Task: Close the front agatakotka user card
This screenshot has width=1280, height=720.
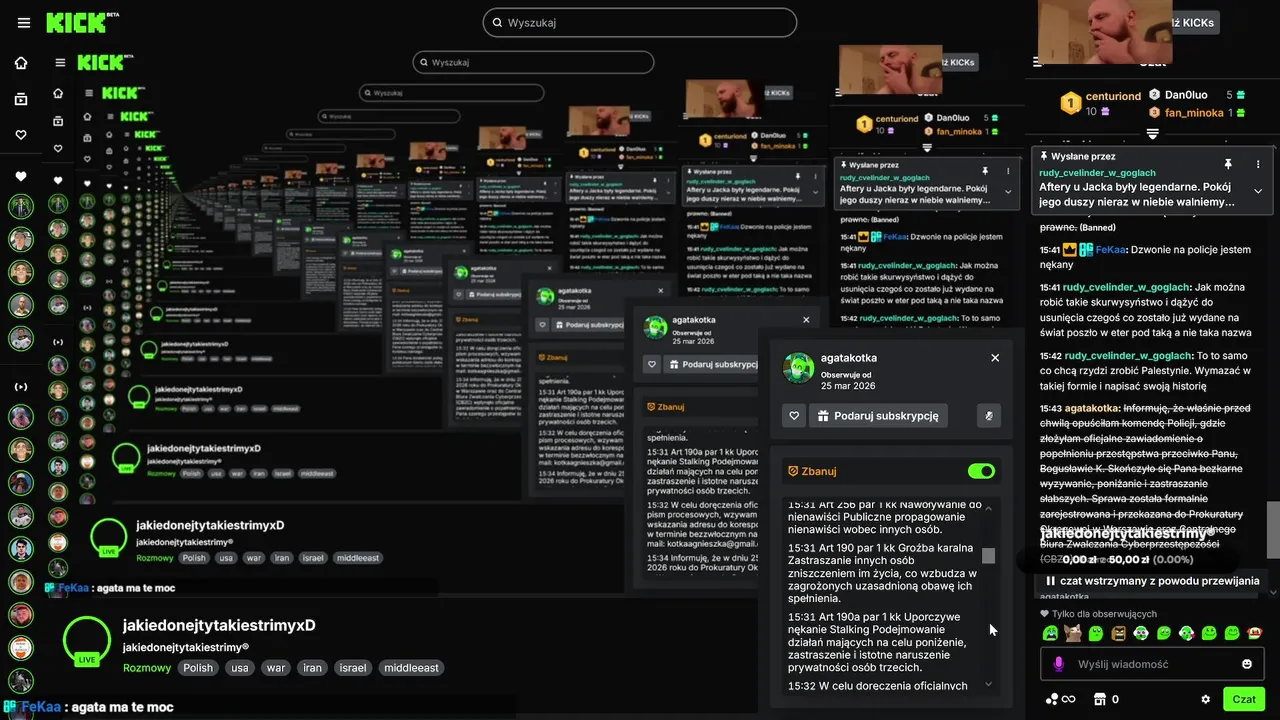Action: click(995, 358)
